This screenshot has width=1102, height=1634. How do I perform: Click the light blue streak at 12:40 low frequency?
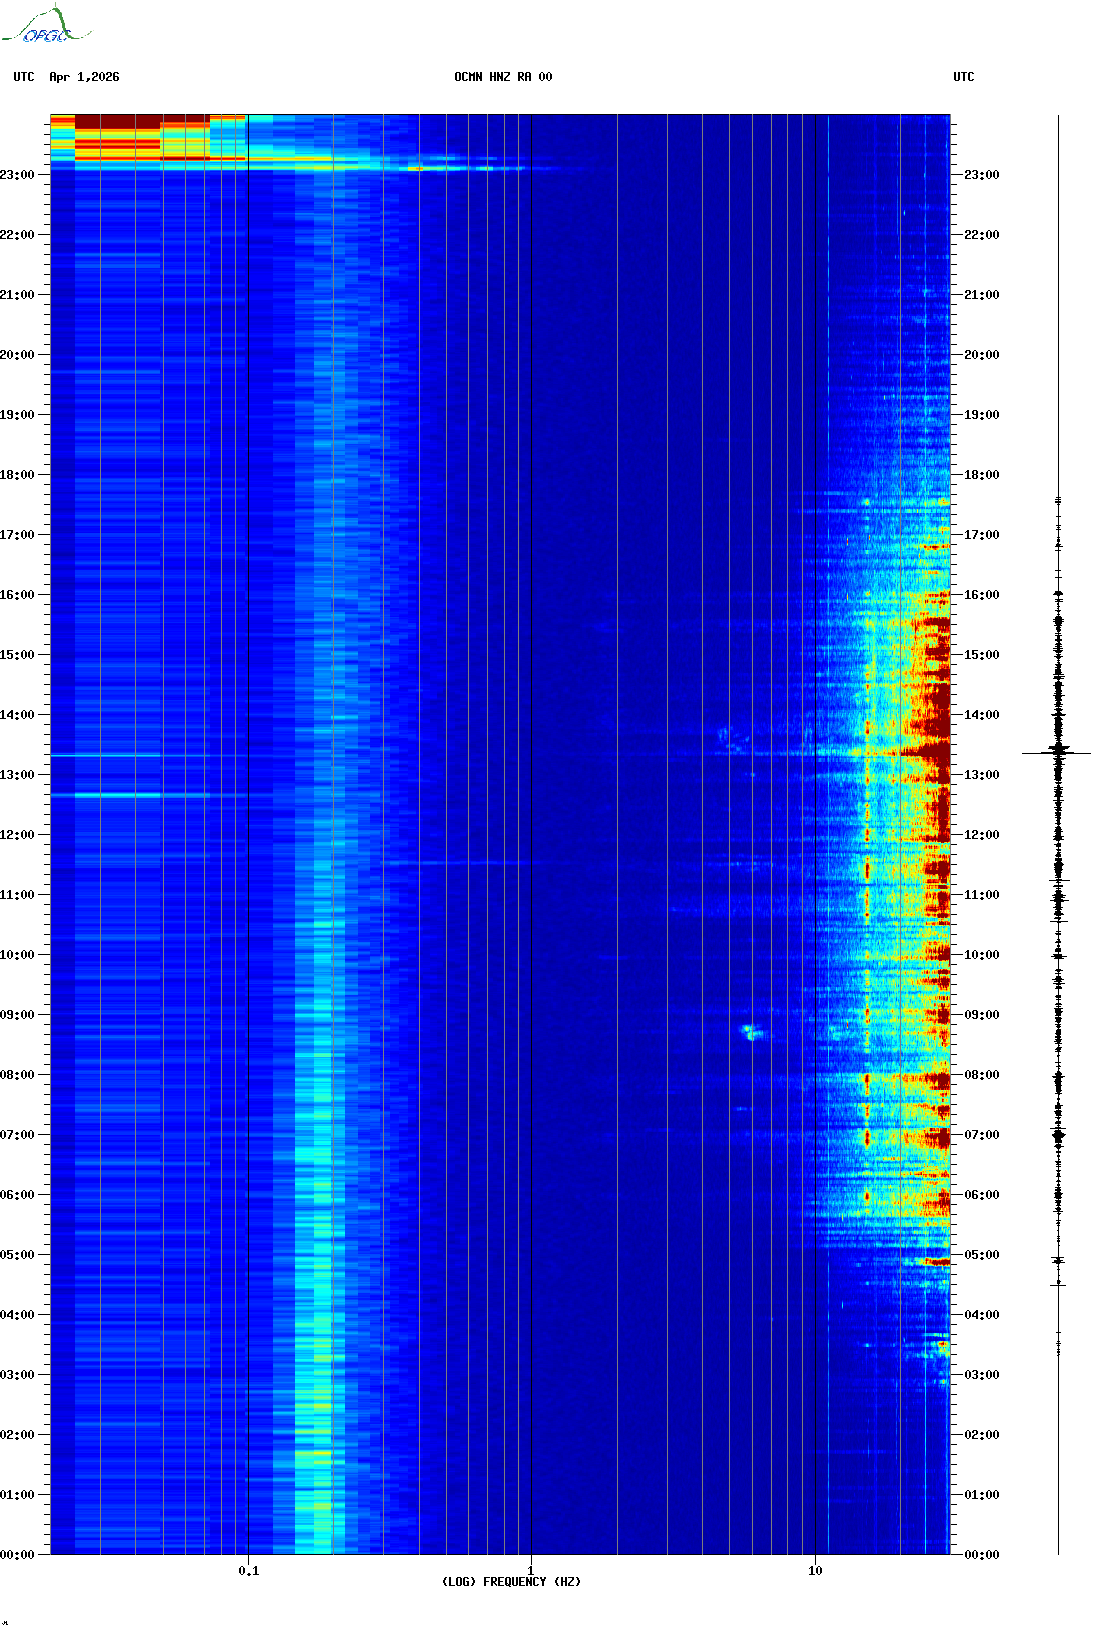point(117,795)
